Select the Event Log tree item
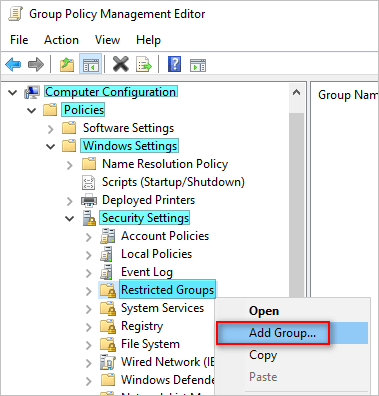379x396 pixels. click(147, 272)
